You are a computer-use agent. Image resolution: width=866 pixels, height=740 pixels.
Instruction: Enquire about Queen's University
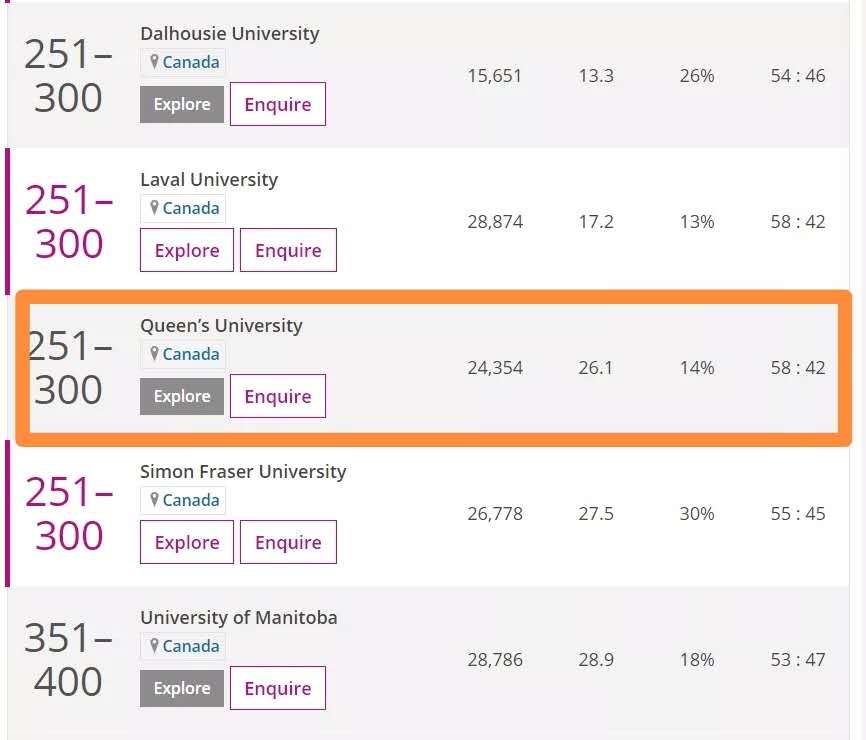coord(278,397)
